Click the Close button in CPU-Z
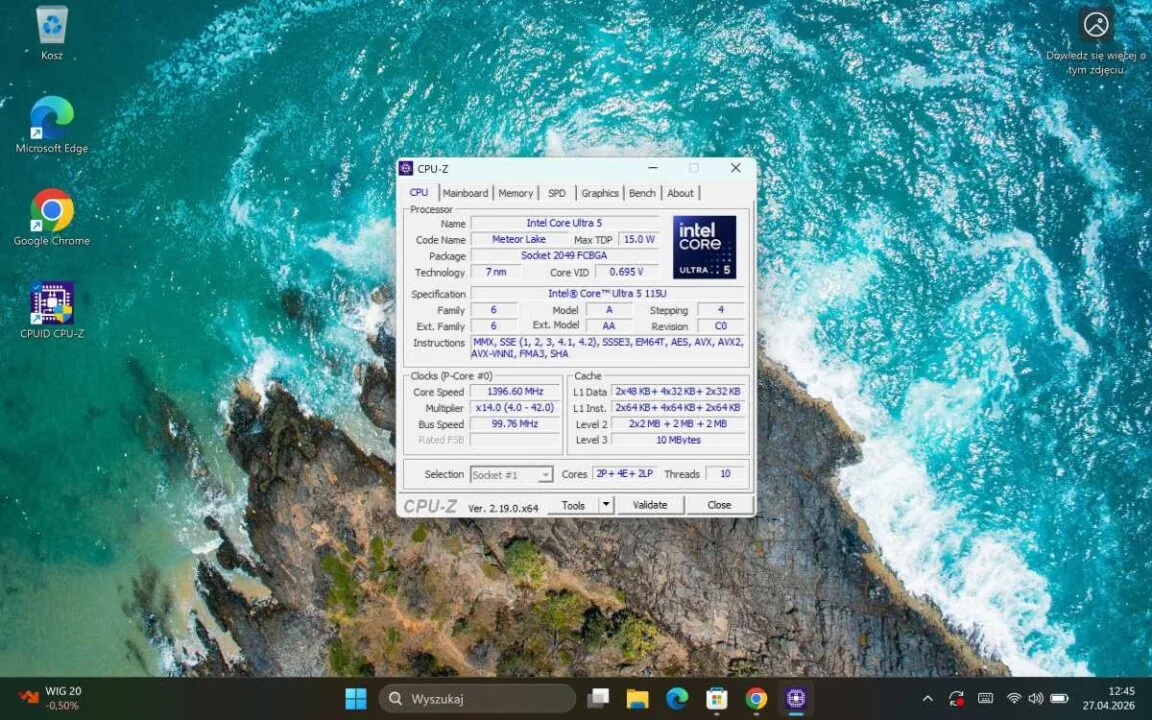 [719, 505]
